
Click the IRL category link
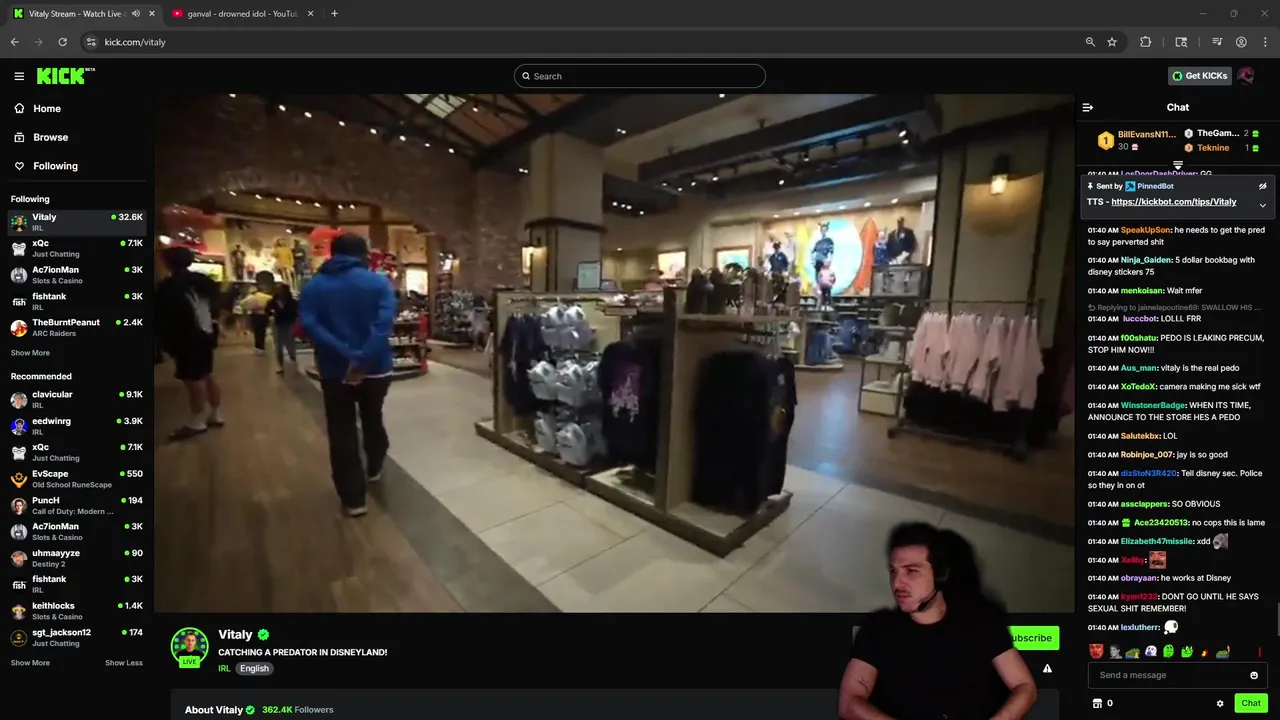[224, 668]
